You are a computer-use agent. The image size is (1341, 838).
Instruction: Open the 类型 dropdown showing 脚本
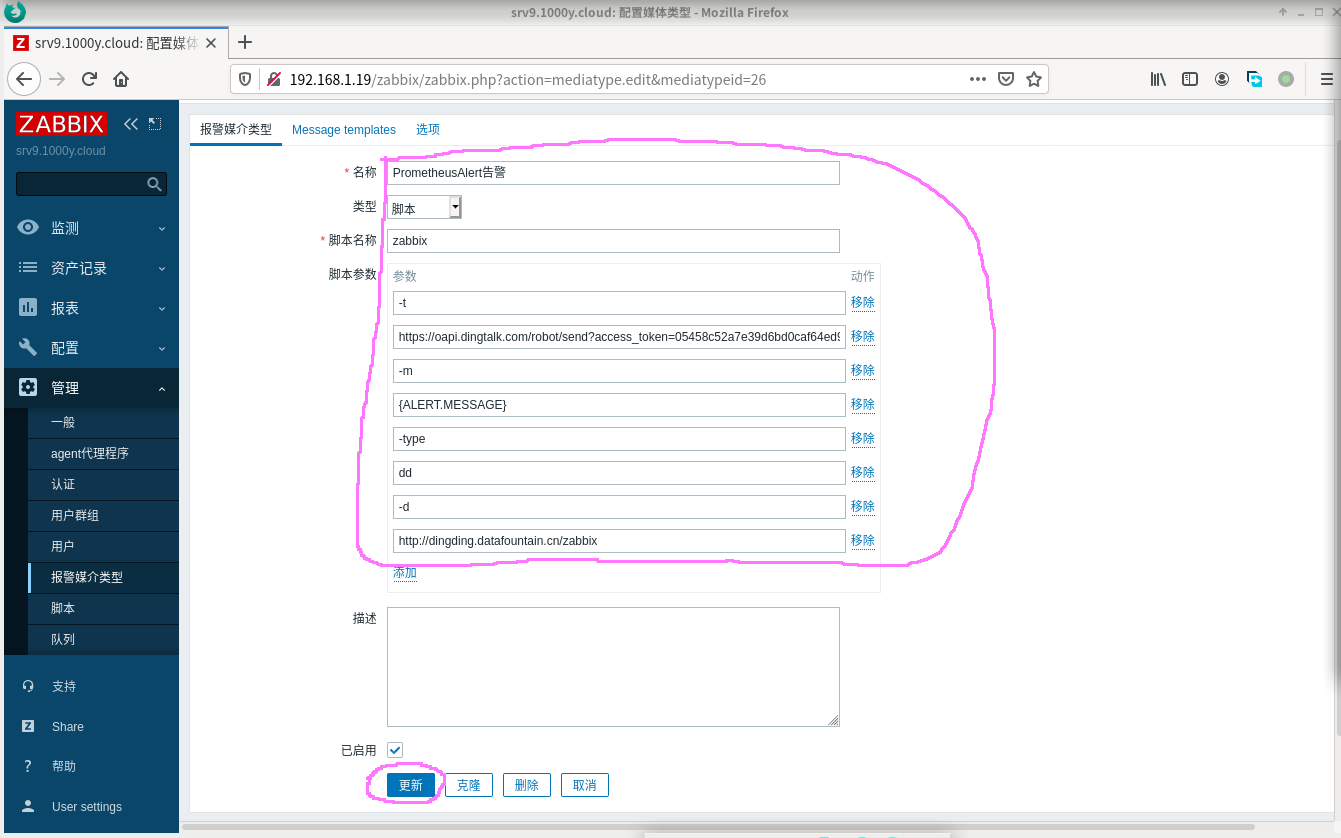click(x=425, y=208)
